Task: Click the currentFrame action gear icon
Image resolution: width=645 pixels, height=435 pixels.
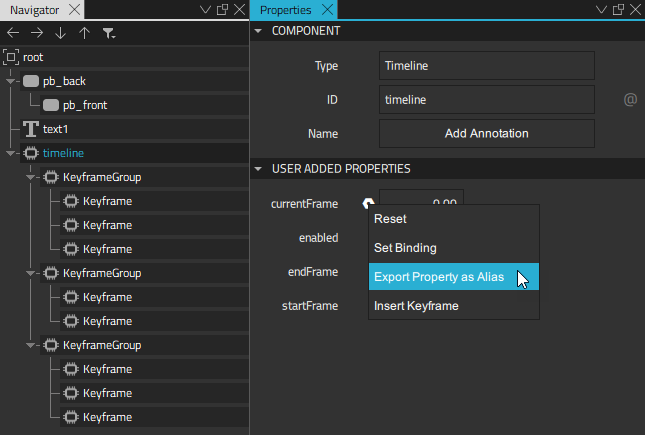Action: click(x=368, y=203)
